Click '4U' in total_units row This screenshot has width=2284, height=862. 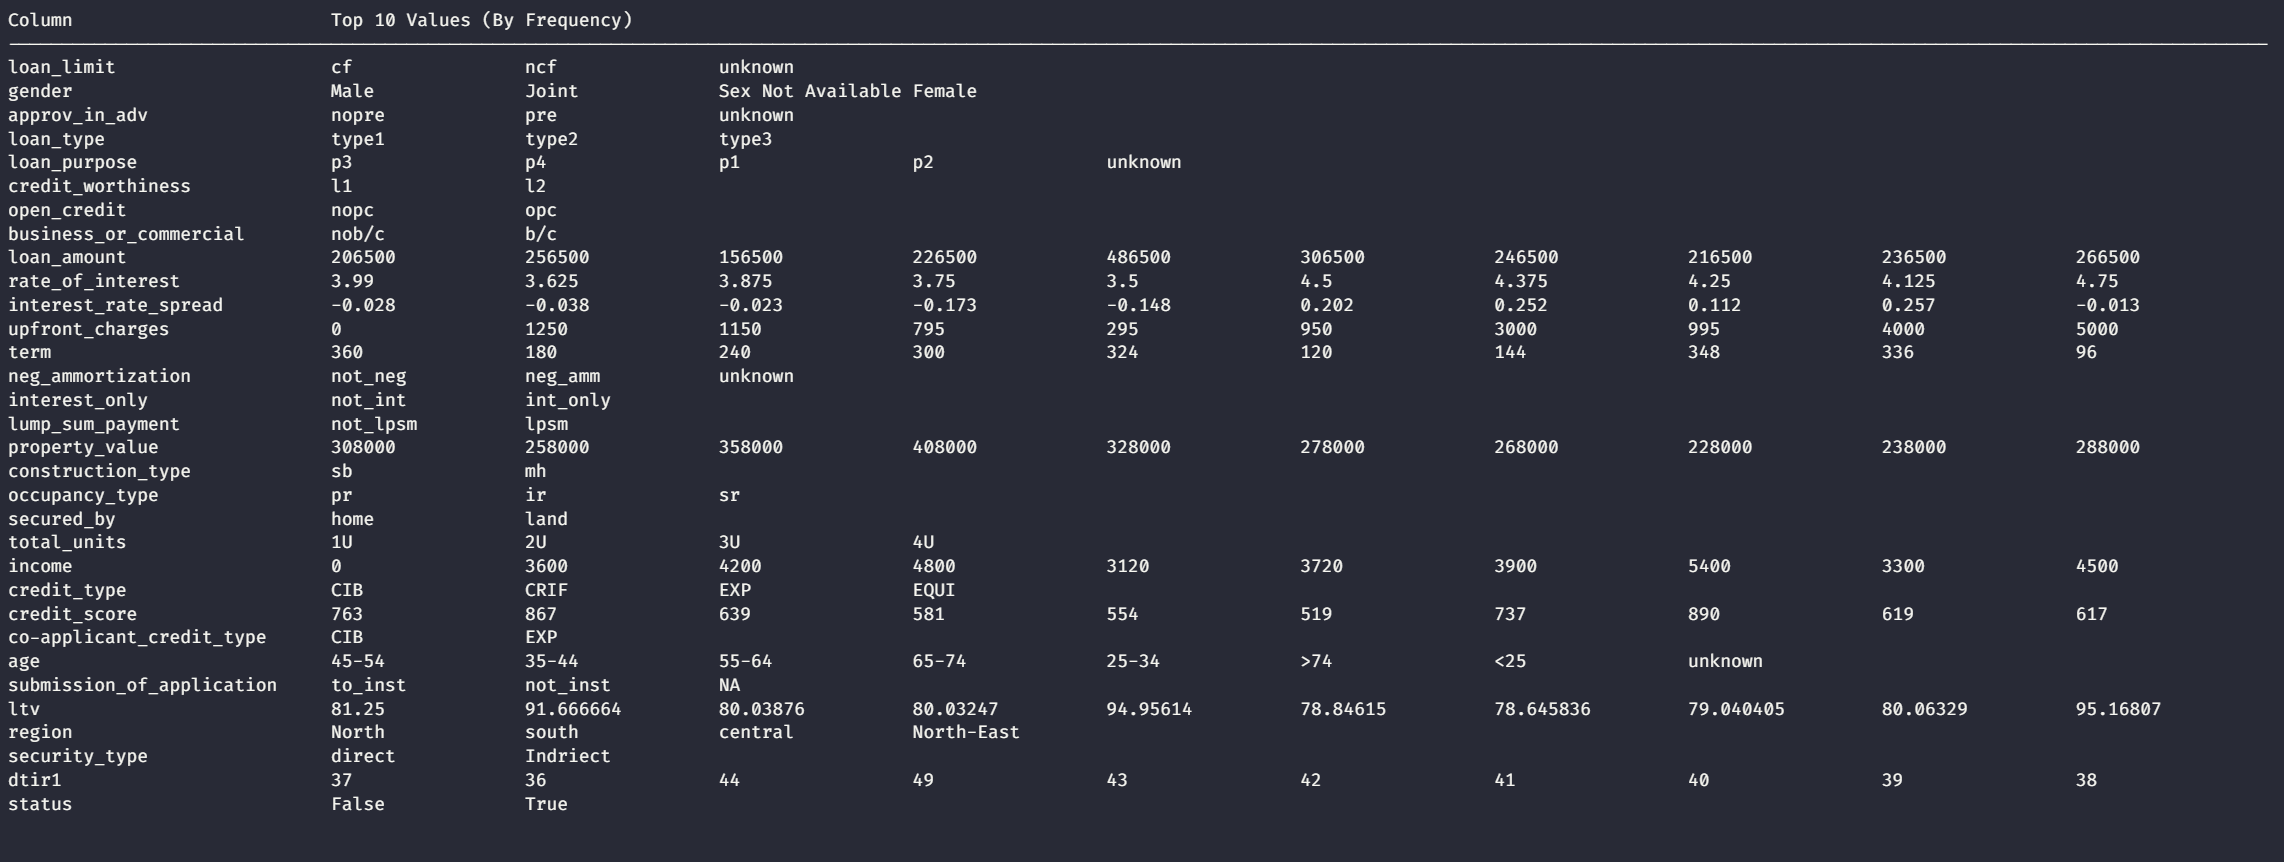pos(923,542)
